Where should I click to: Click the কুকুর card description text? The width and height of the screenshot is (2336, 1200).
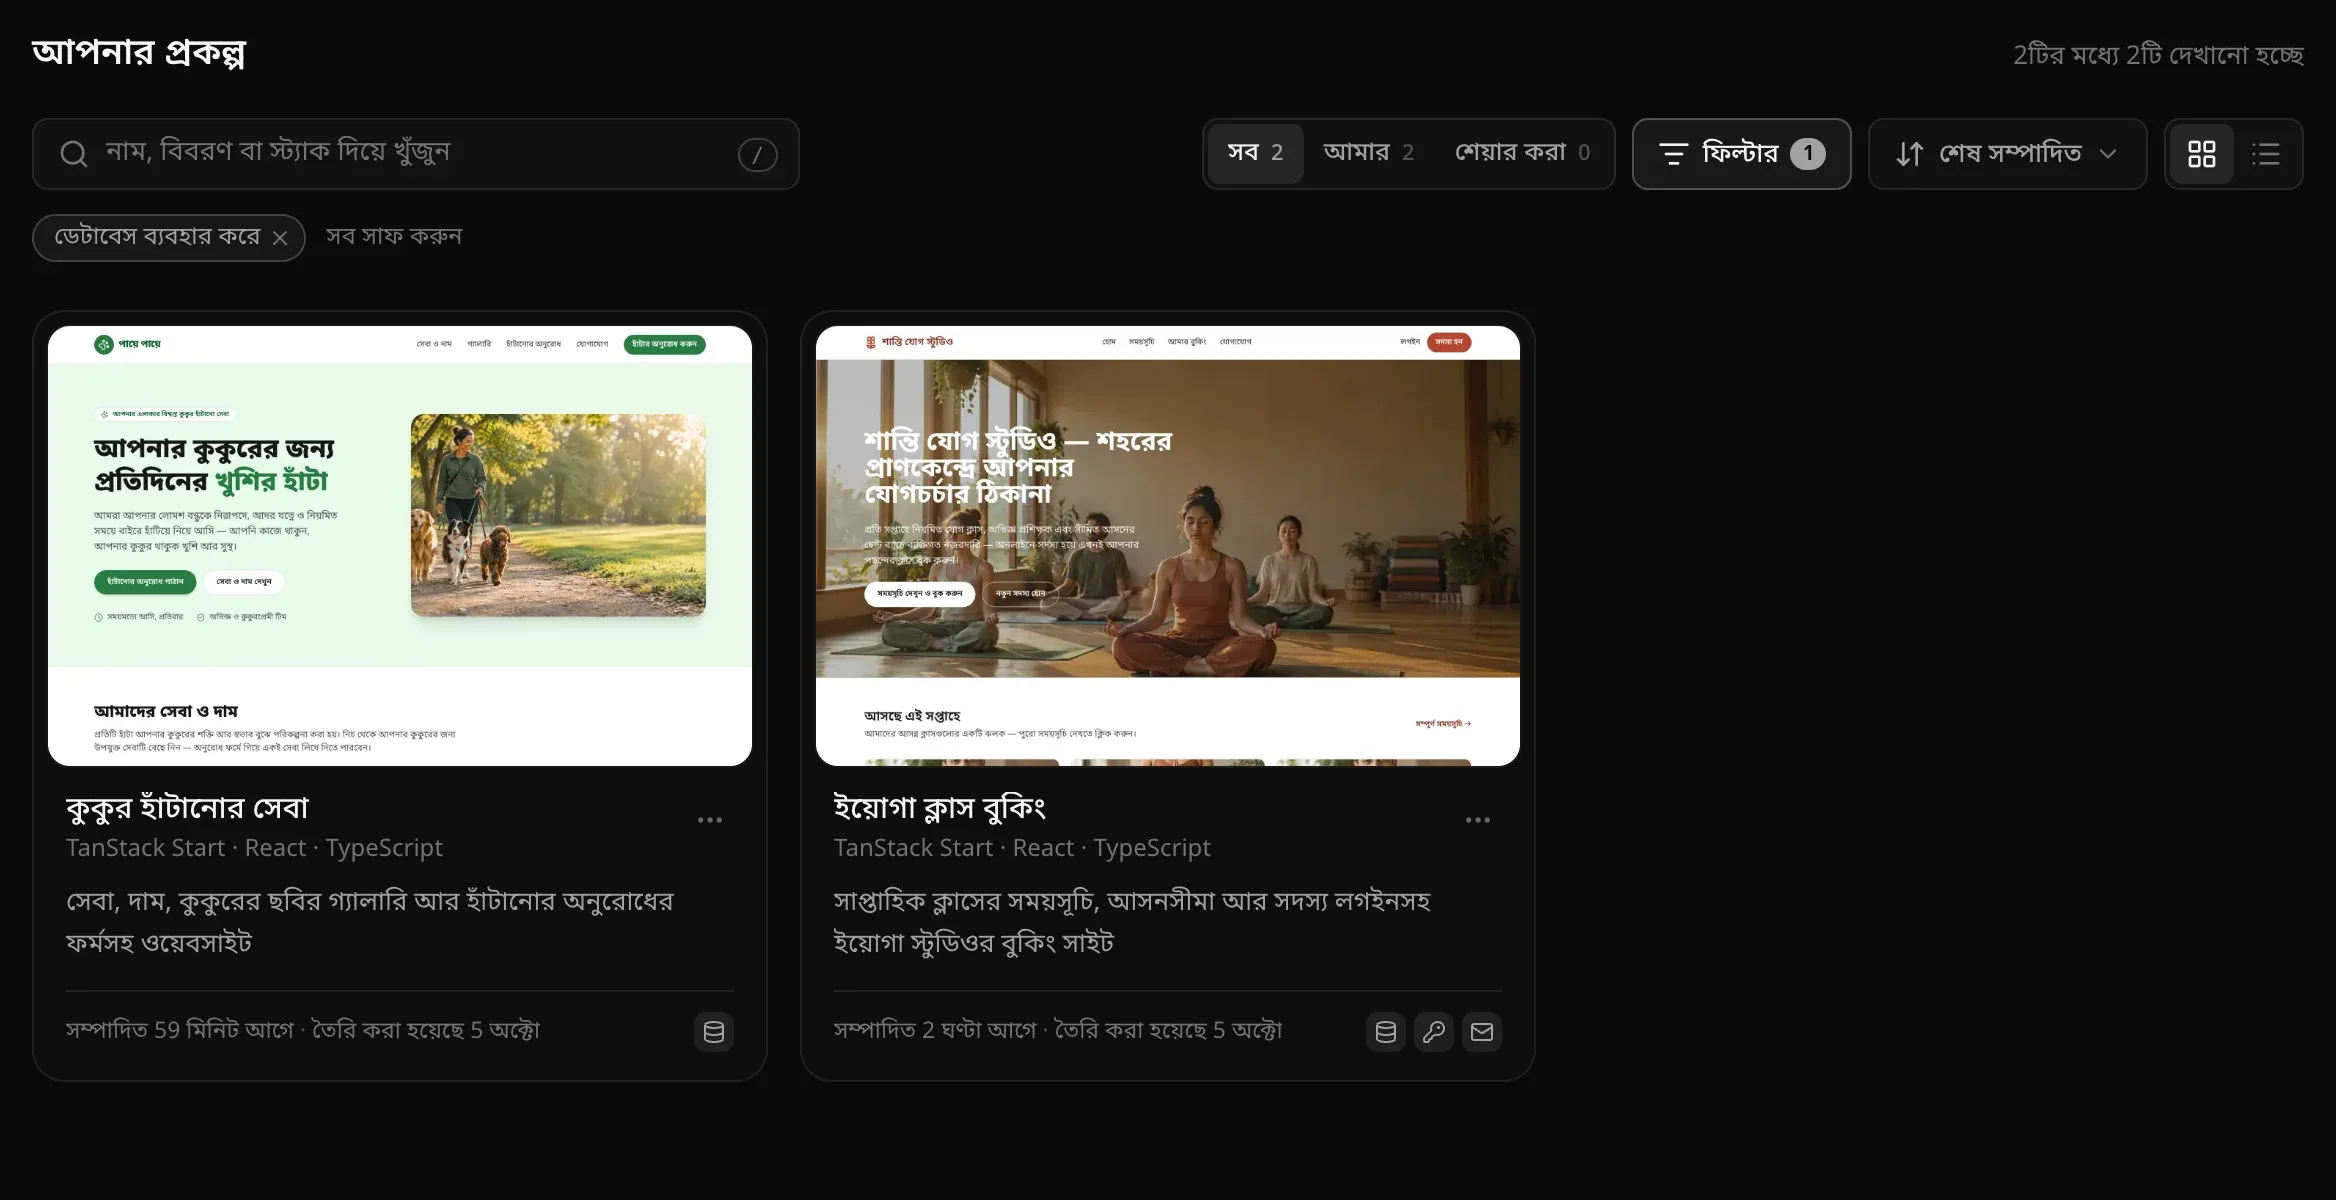(x=370, y=922)
